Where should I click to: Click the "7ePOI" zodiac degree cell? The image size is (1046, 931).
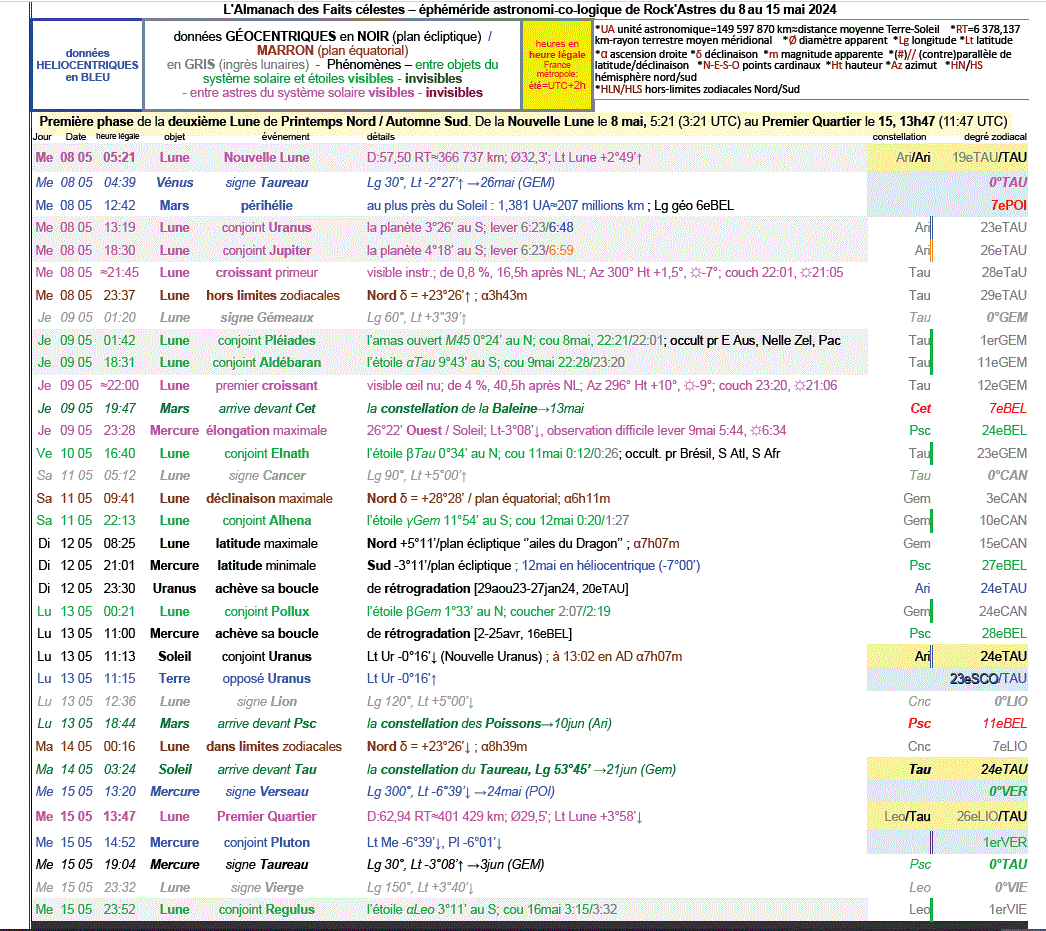1009,205
